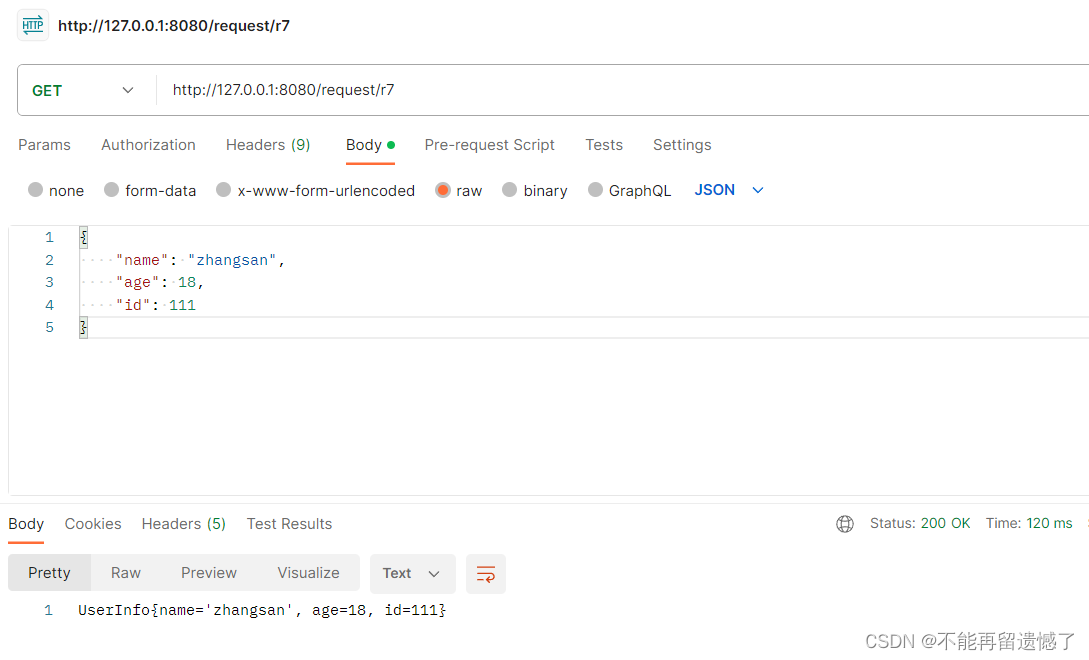This screenshot has width=1089, height=660.
Task: Click the opening brace on line 1
Action: click(x=83, y=238)
